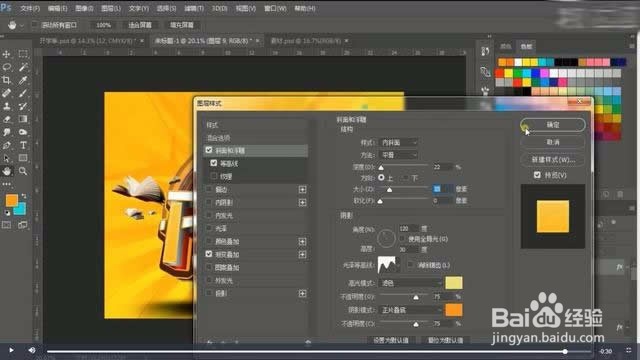Select the Gradient tool
This screenshot has width=640, height=360.
[x=23, y=119]
